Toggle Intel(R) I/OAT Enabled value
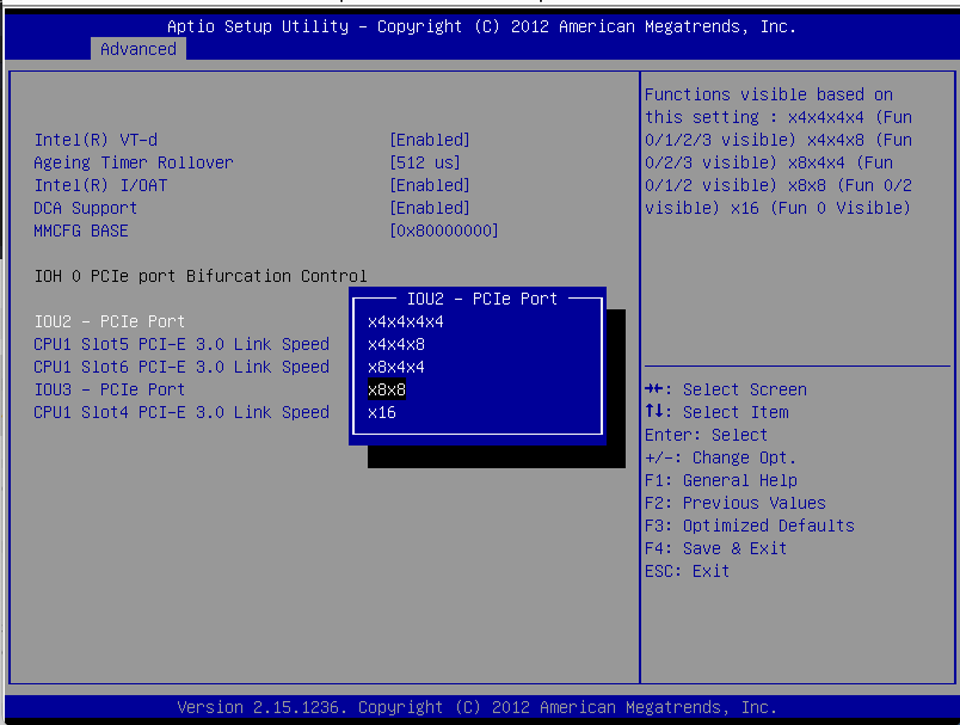The image size is (960, 725). tap(429, 185)
